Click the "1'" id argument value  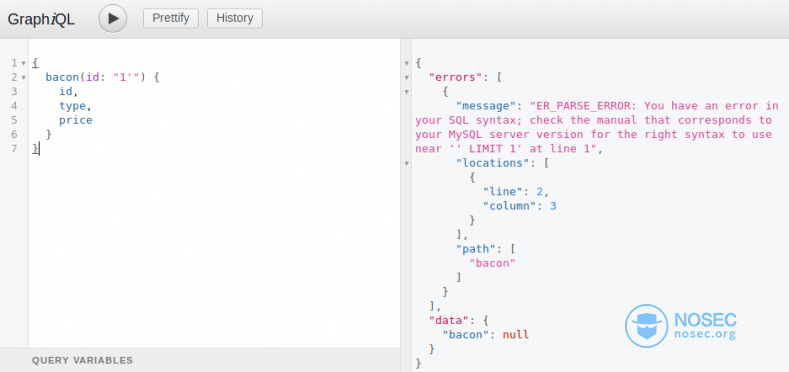click(x=126, y=78)
